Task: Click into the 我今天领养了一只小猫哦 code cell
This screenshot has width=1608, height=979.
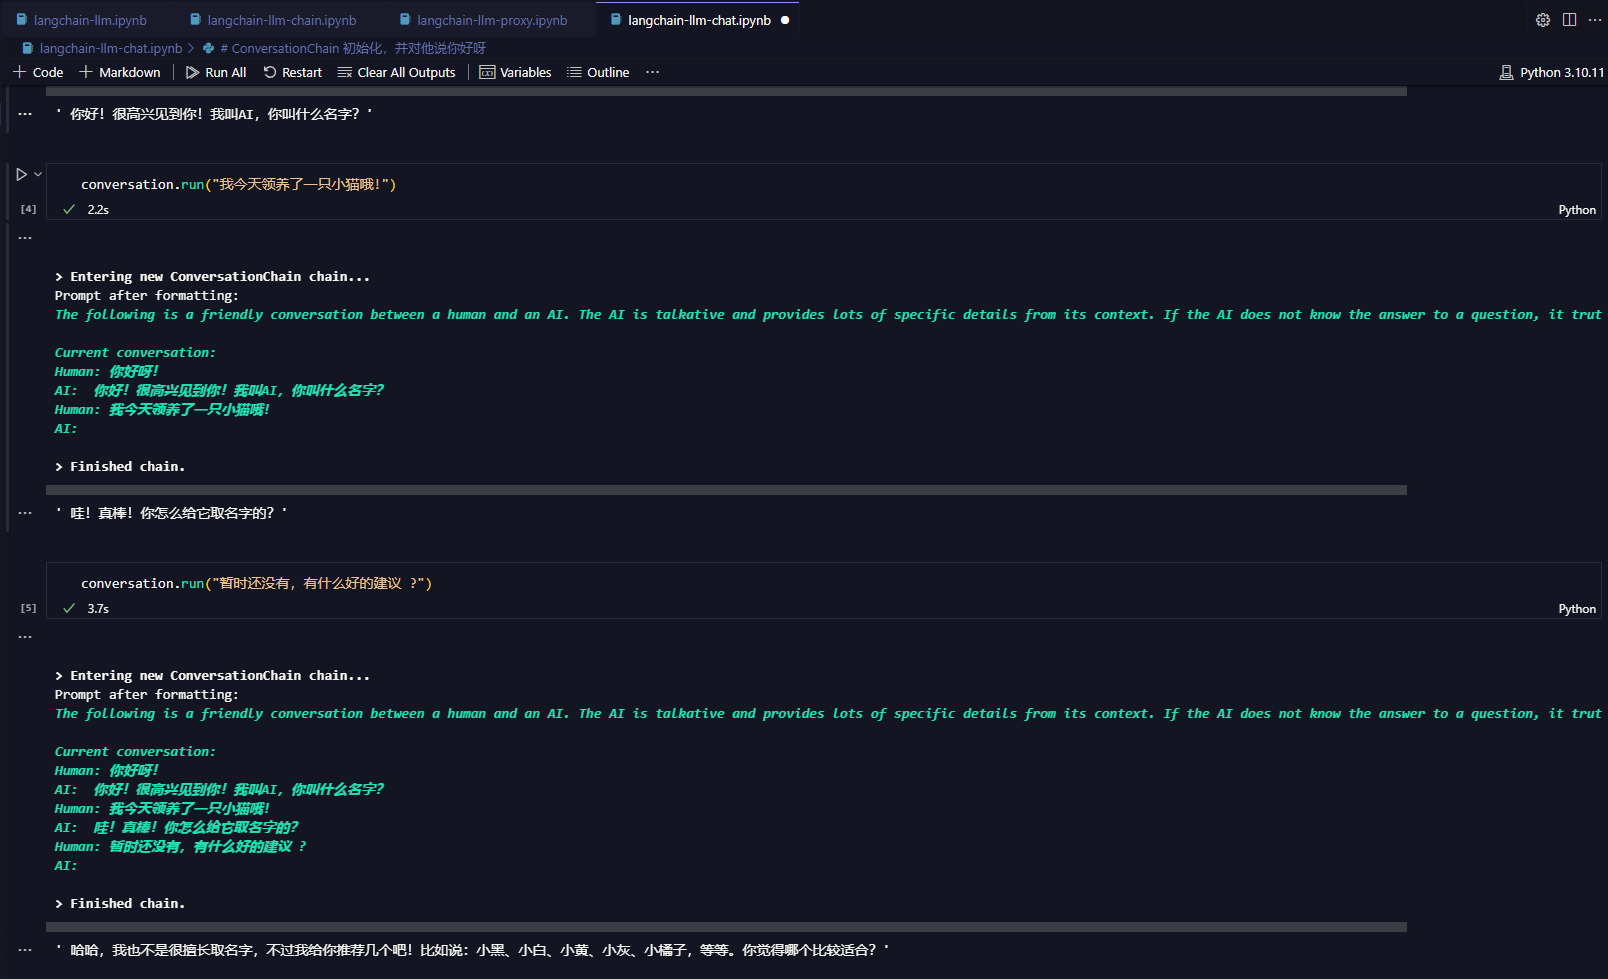Action: click(x=823, y=184)
